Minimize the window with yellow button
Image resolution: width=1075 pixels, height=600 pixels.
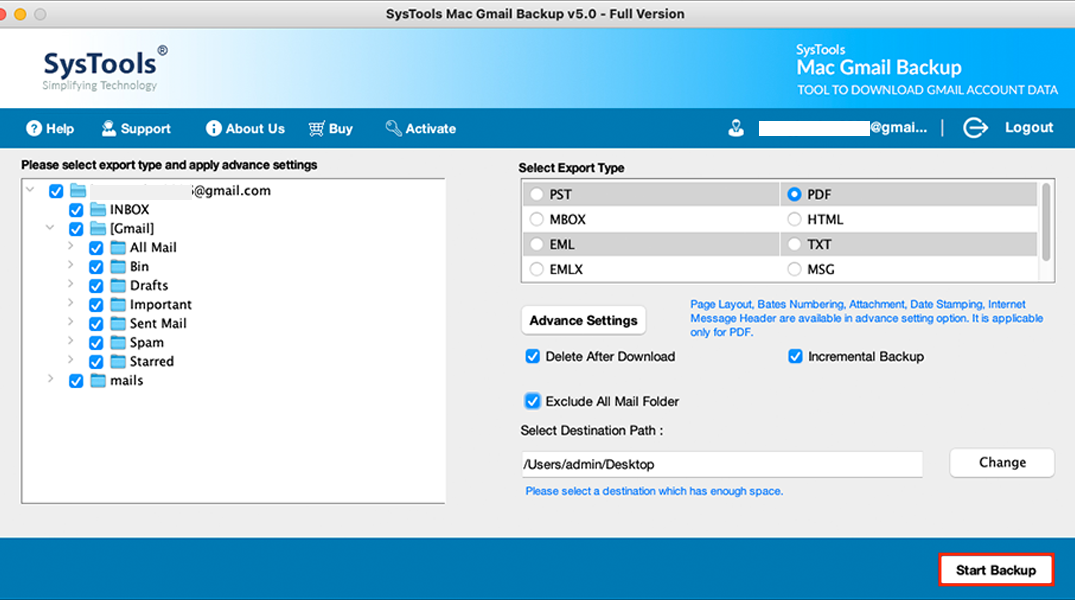[21, 14]
